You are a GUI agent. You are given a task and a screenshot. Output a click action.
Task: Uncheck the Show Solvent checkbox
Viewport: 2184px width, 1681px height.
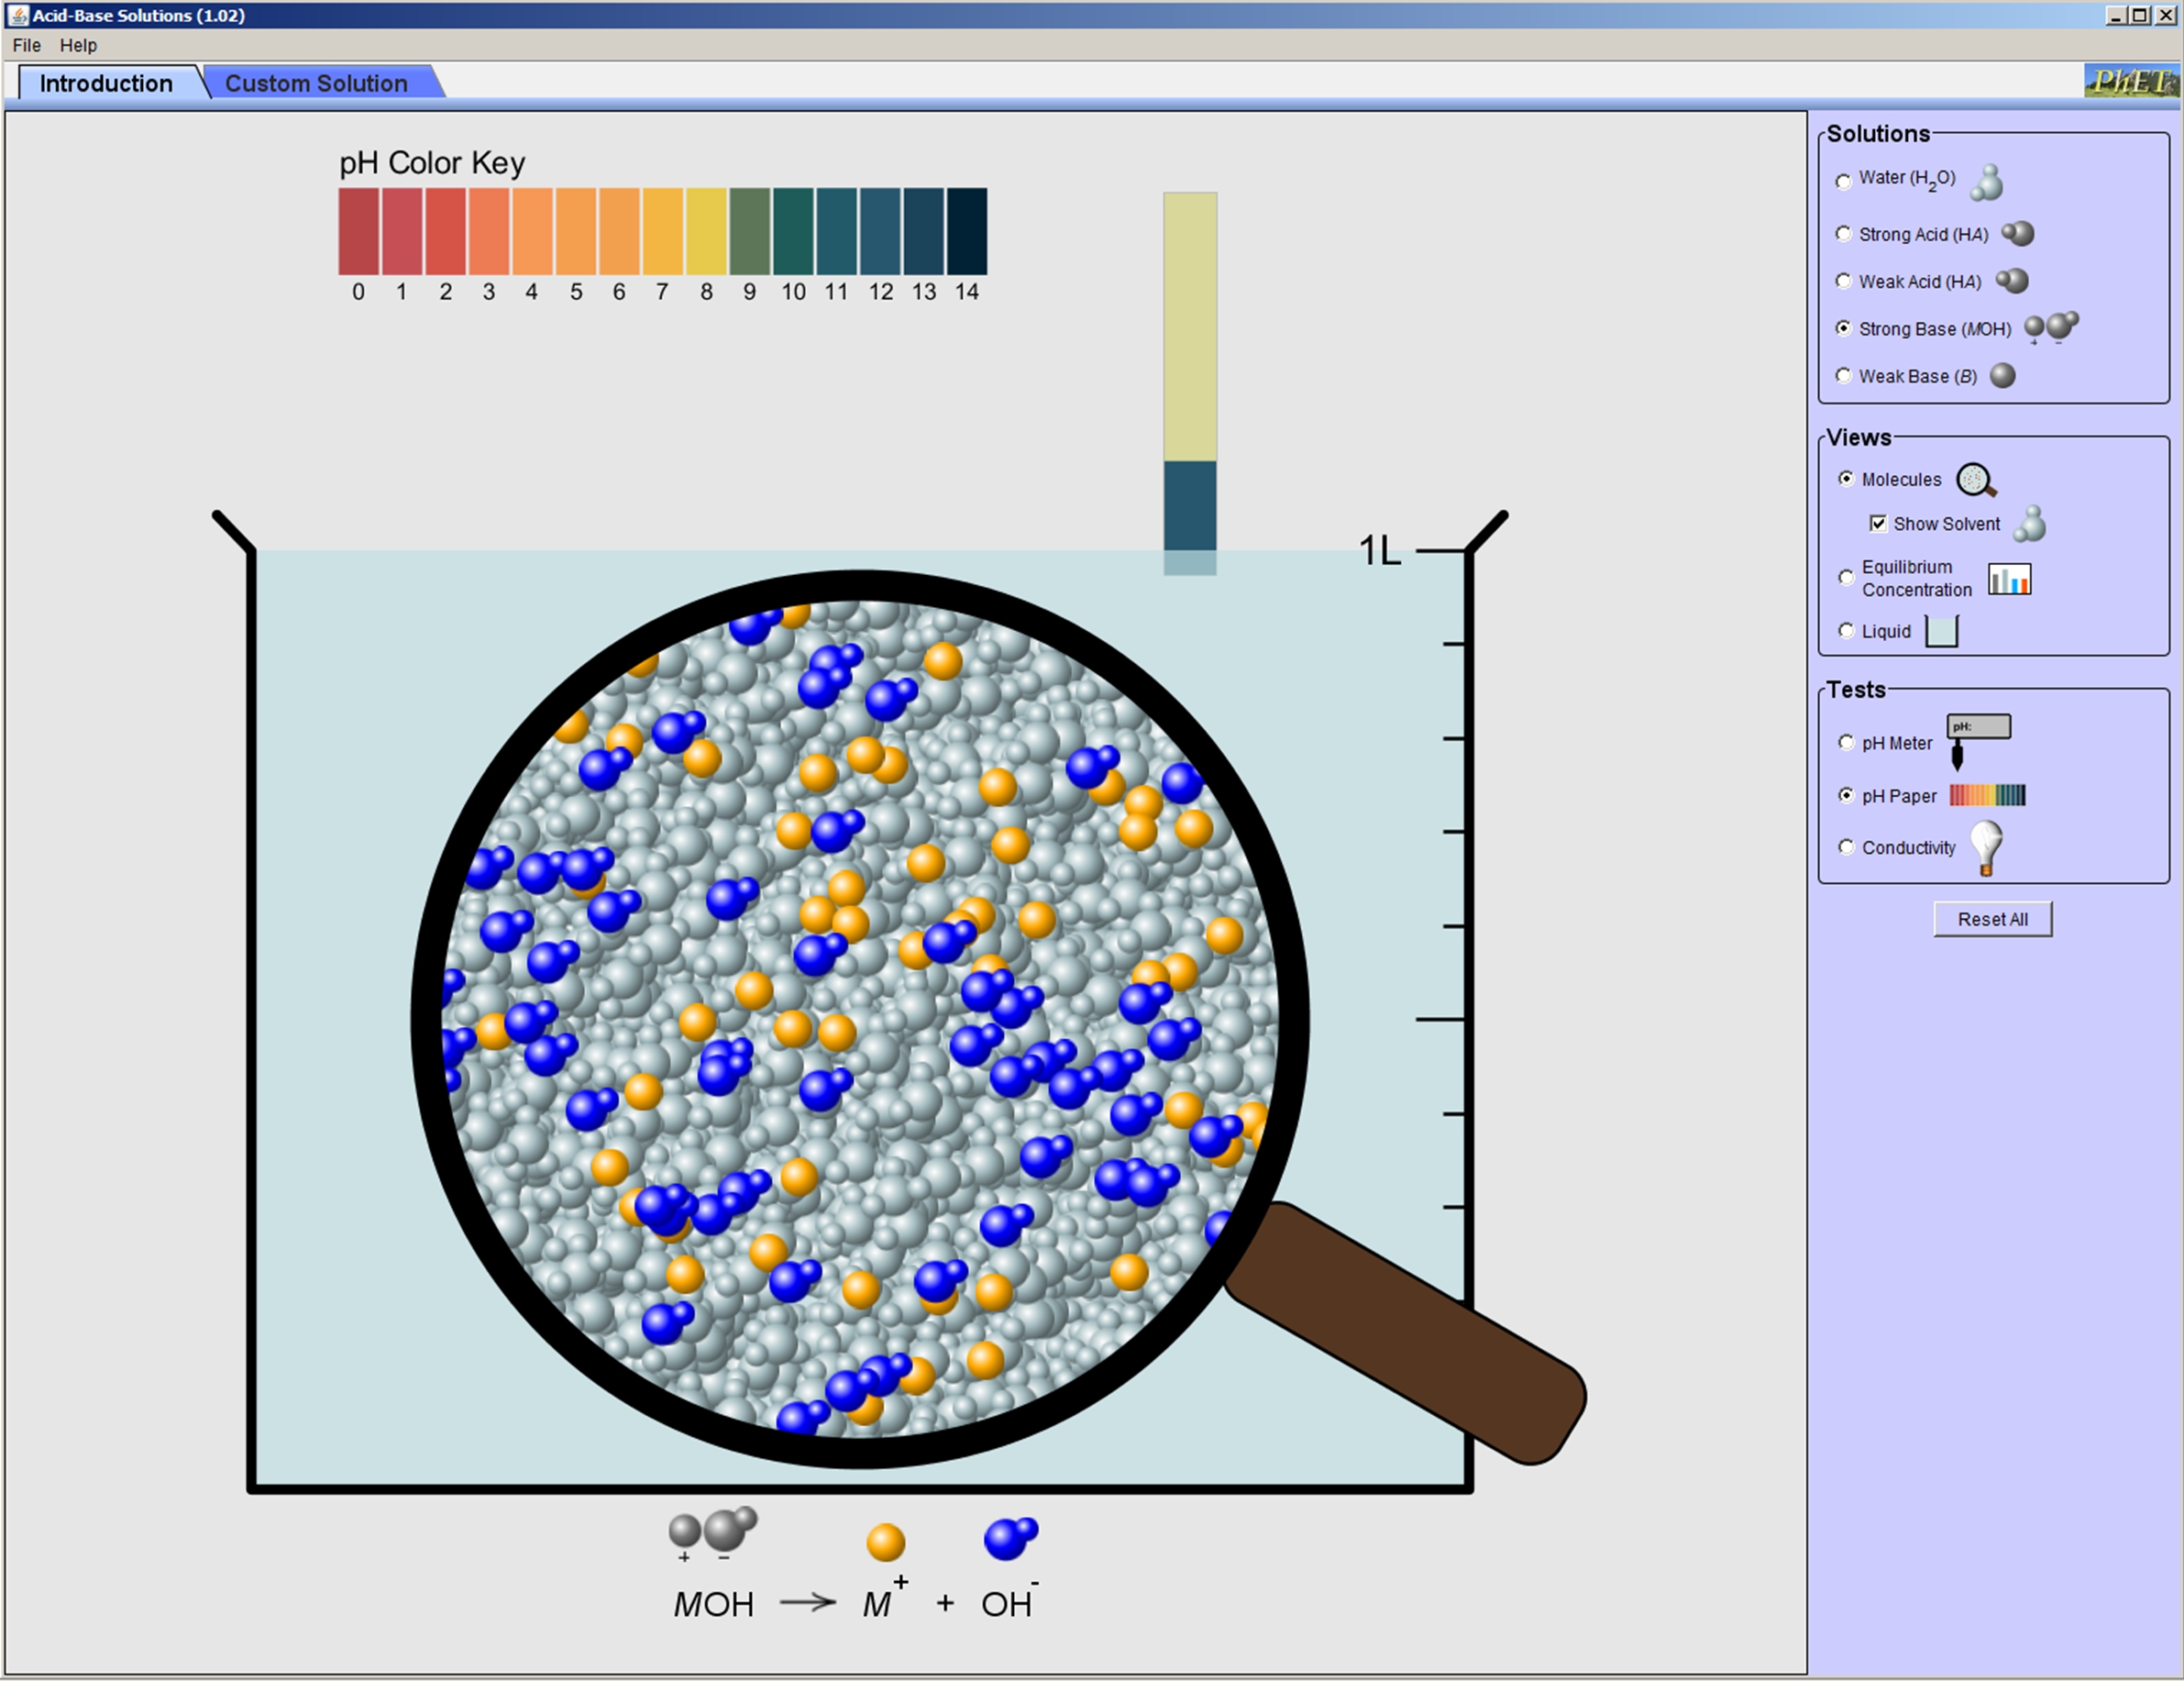(1877, 523)
